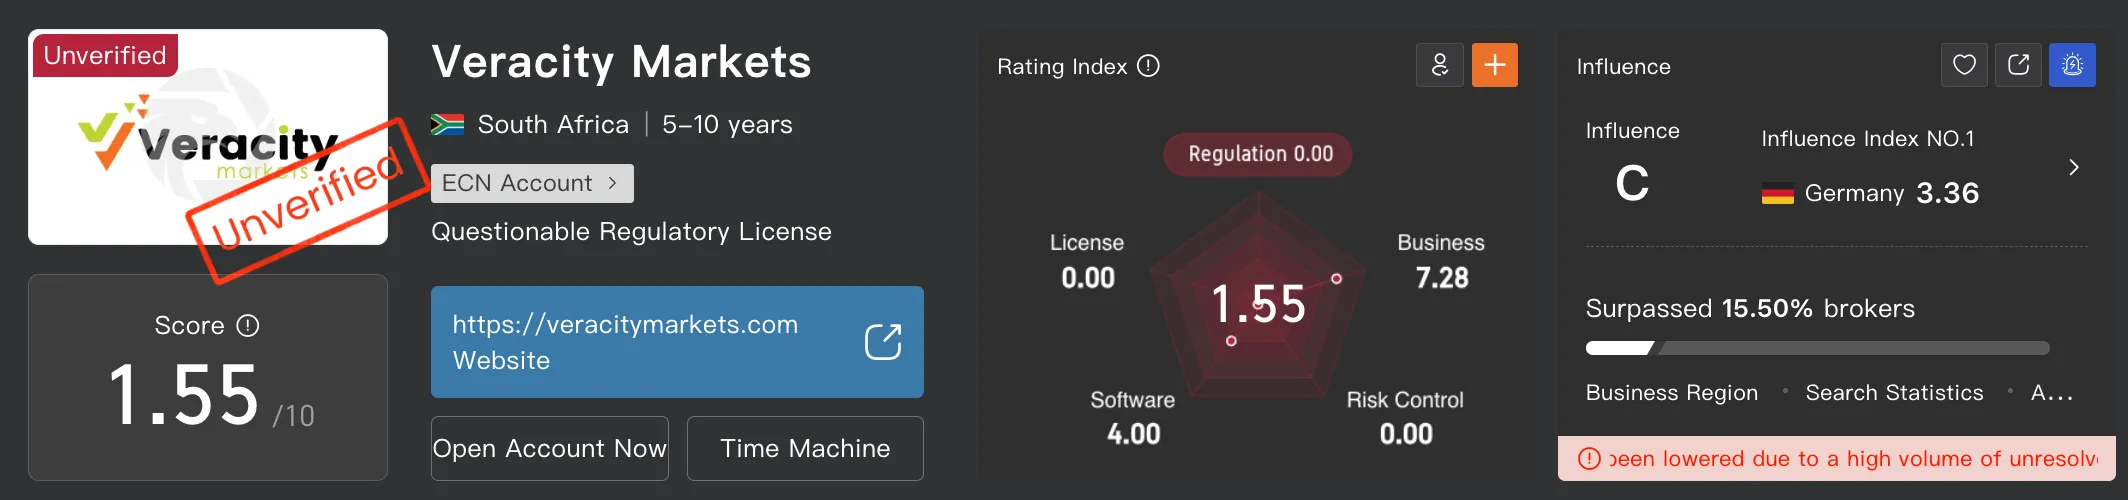Click the 5-10 years label
The height and width of the screenshot is (500, 2128).
(727, 125)
